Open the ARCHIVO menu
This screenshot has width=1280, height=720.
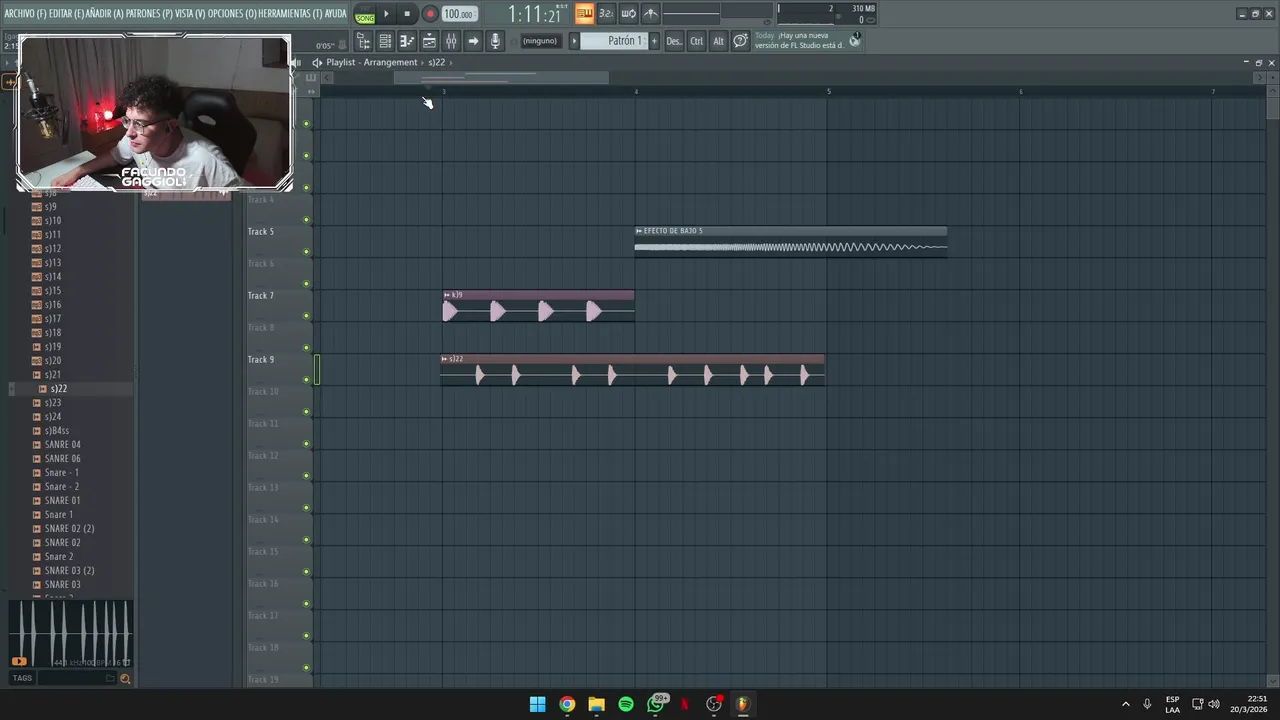click(24, 14)
